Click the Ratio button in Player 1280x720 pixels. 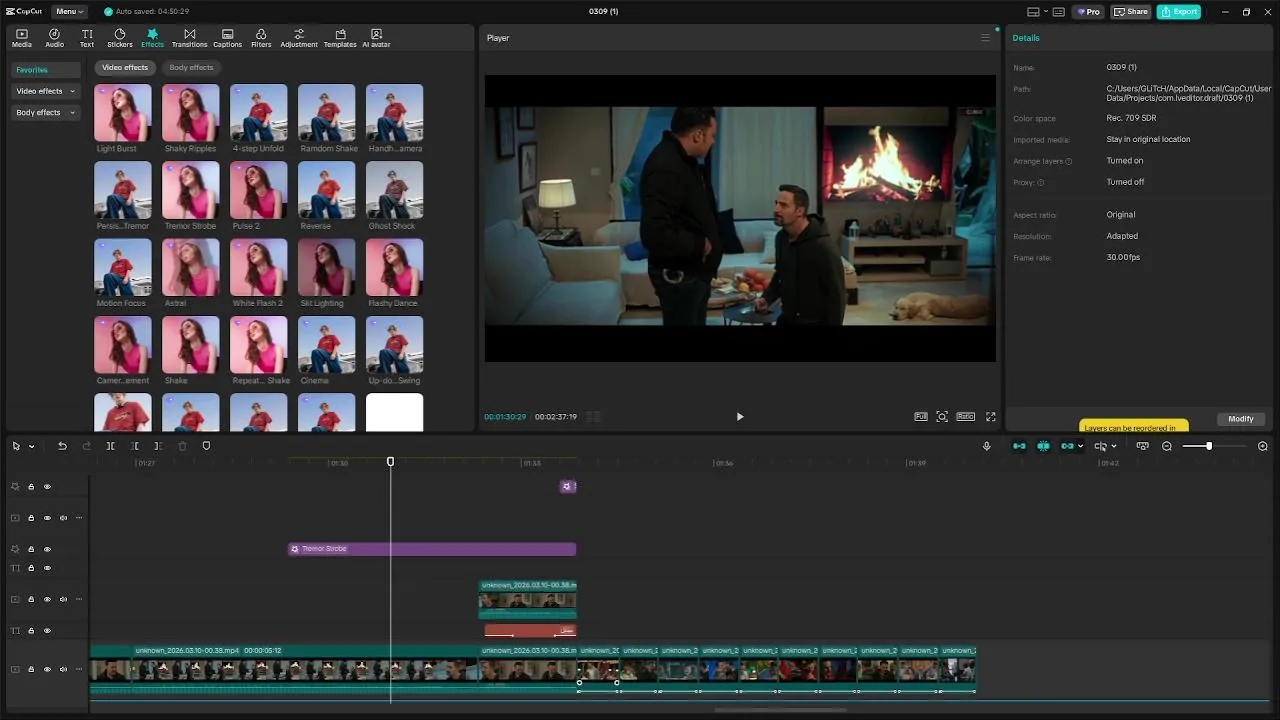pyautogui.click(x=965, y=417)
